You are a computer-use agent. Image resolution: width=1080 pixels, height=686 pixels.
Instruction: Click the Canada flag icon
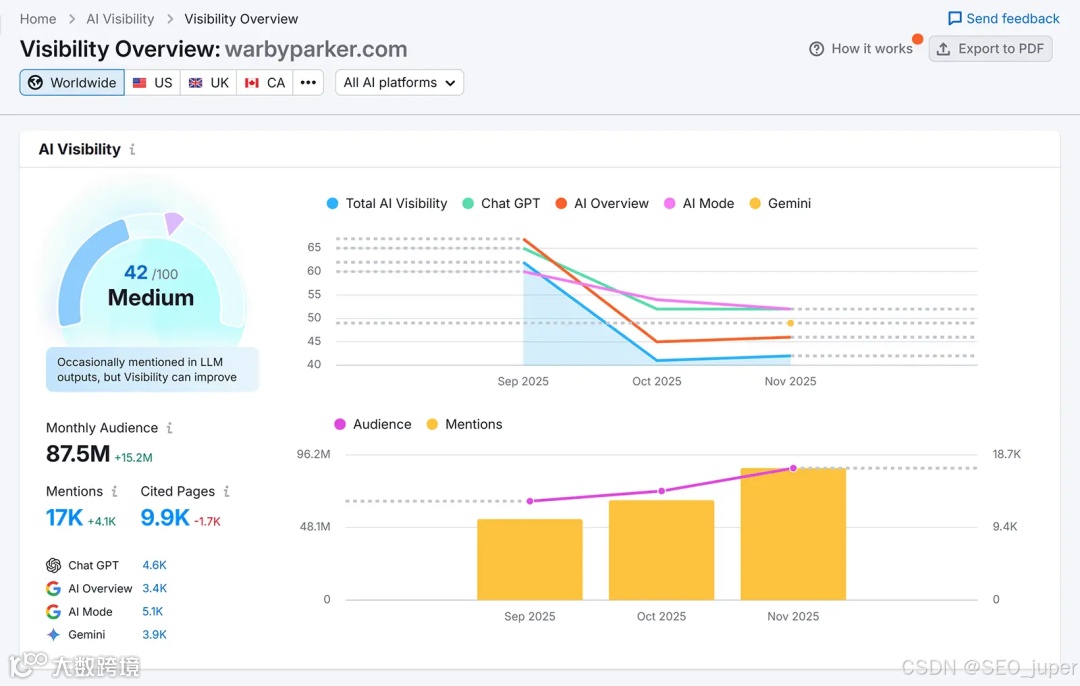252,83
